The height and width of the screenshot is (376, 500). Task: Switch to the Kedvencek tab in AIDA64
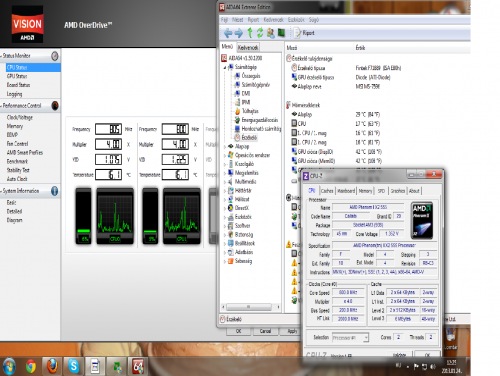coord(248,48)
